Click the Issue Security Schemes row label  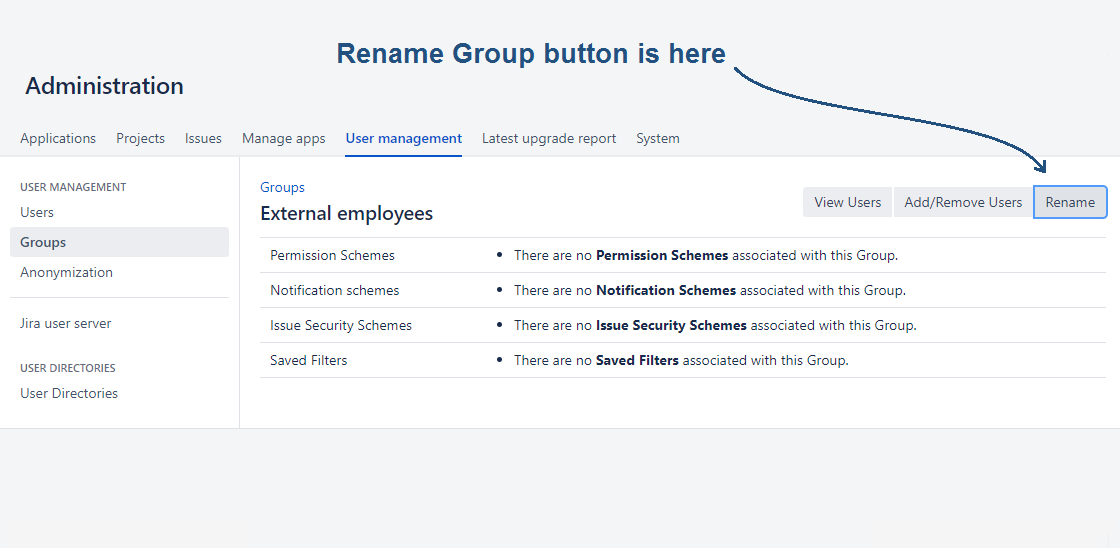point(341,325)
